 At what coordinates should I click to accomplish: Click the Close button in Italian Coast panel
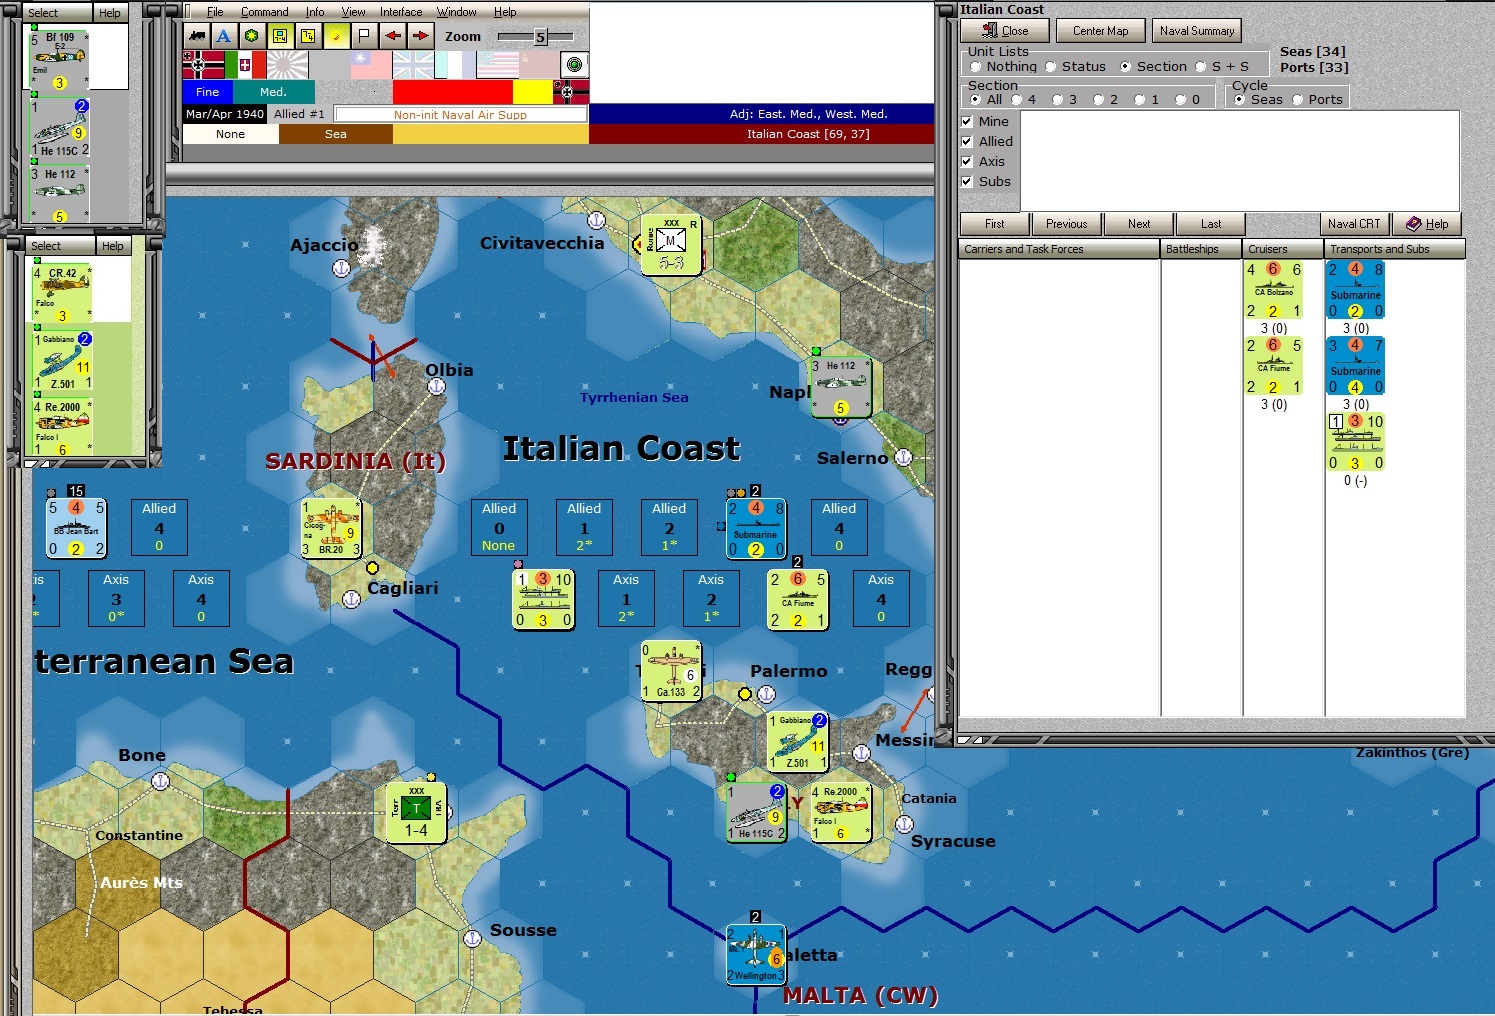pyautogui.click(x=1005, y=31)
